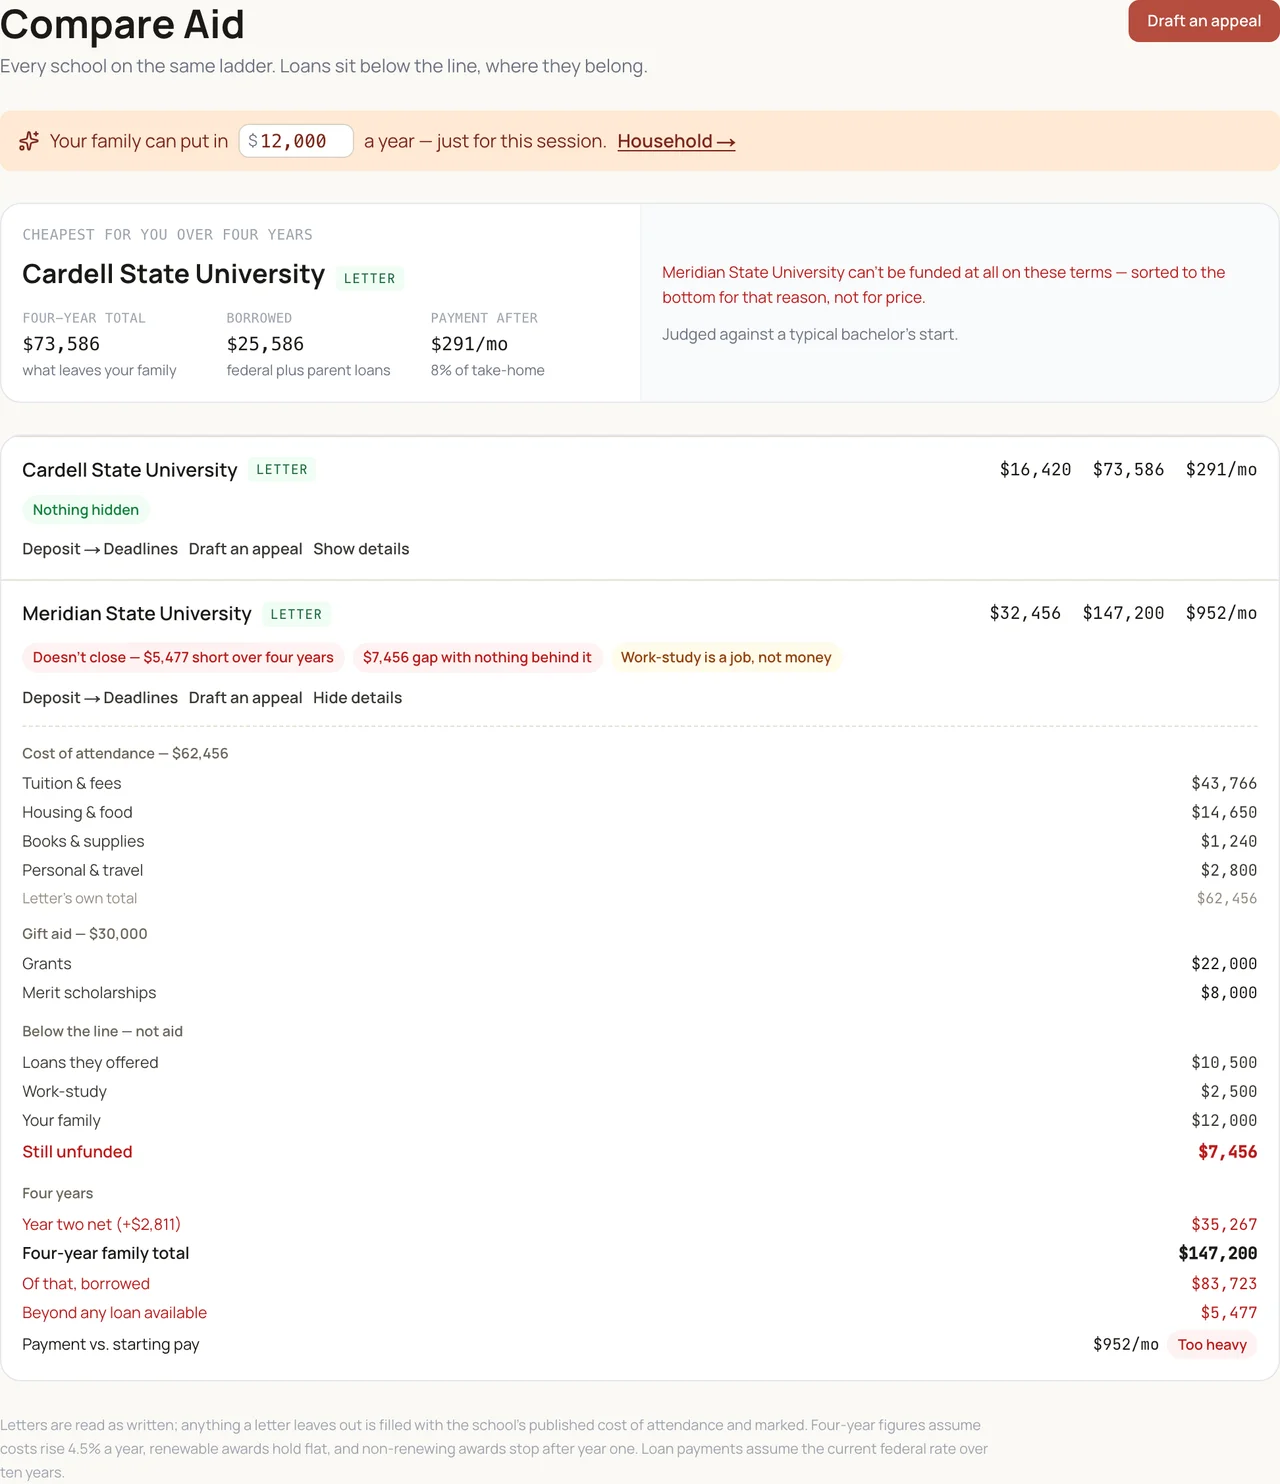Click the sparkle icon beside family contribution
The image size is (1280, 1484).
[29, 141]
